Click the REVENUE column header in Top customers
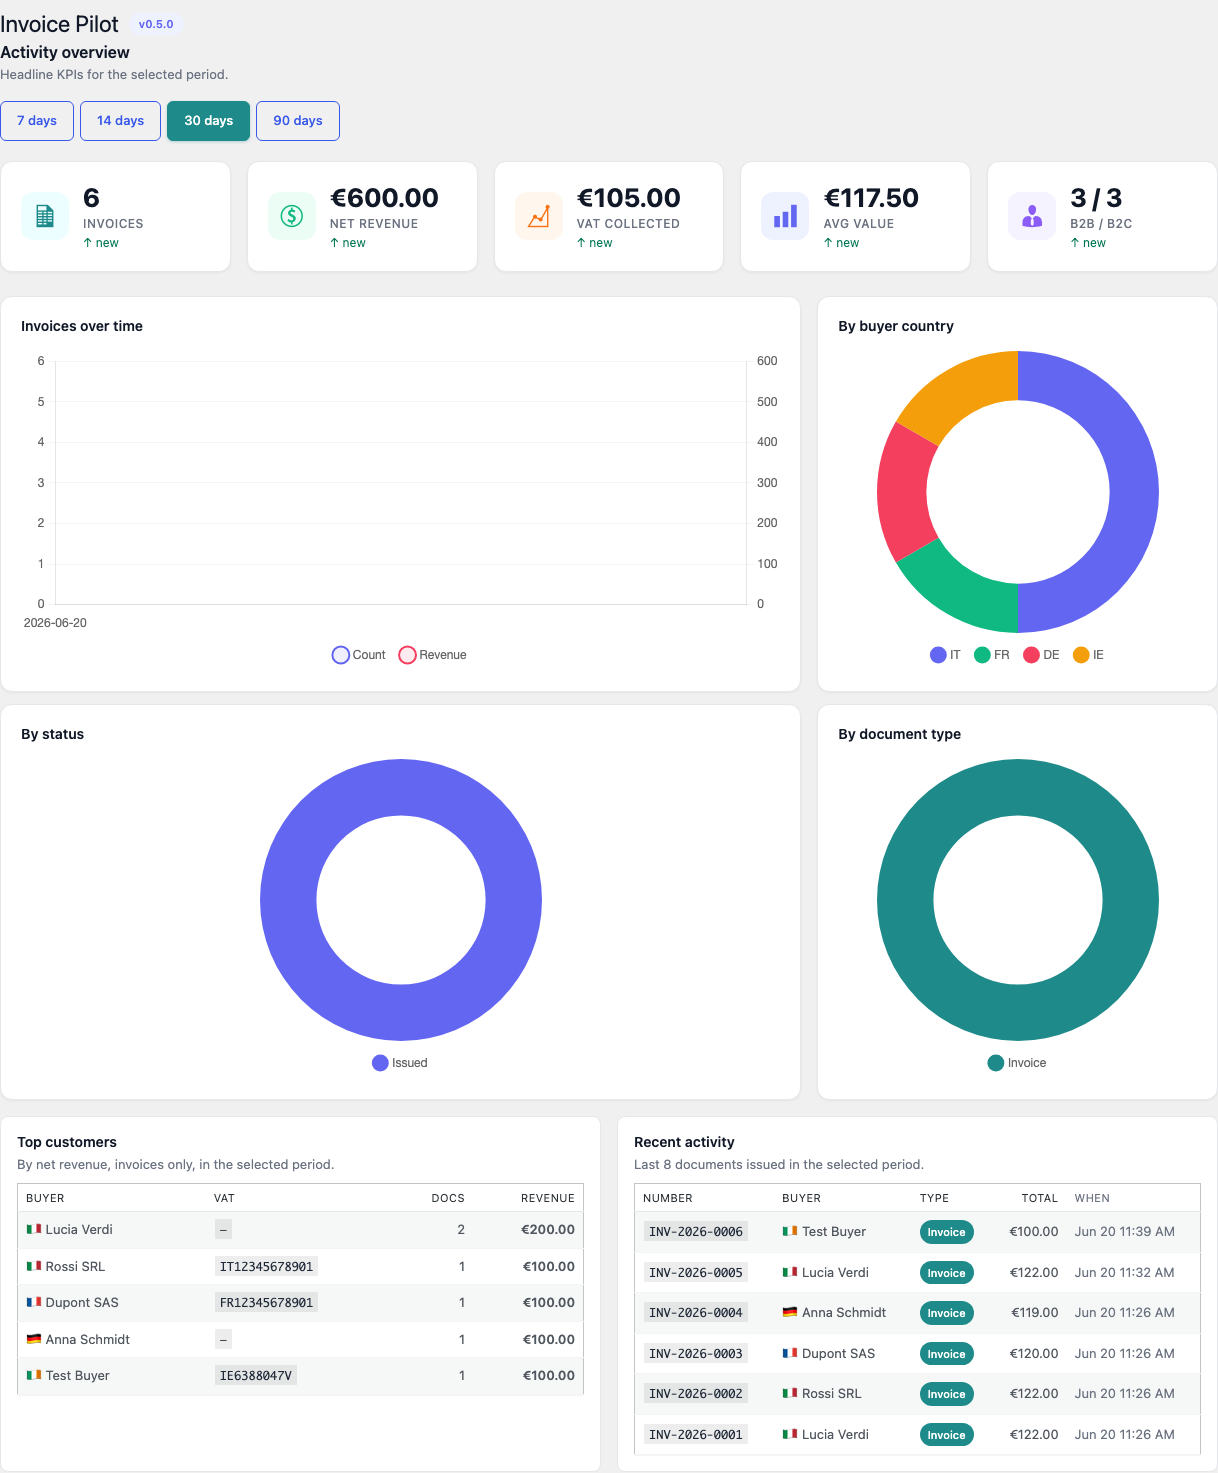 [x=548, y=1198]
